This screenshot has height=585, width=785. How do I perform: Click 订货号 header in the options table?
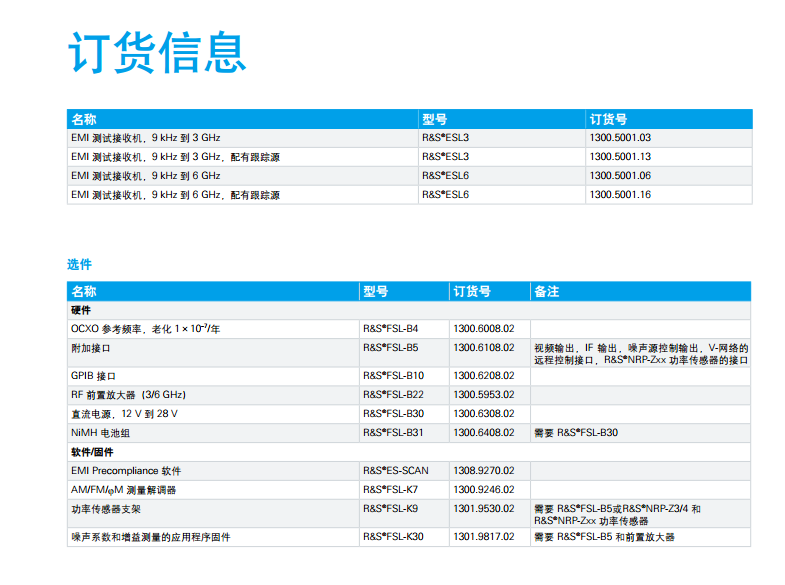[472, 291]
